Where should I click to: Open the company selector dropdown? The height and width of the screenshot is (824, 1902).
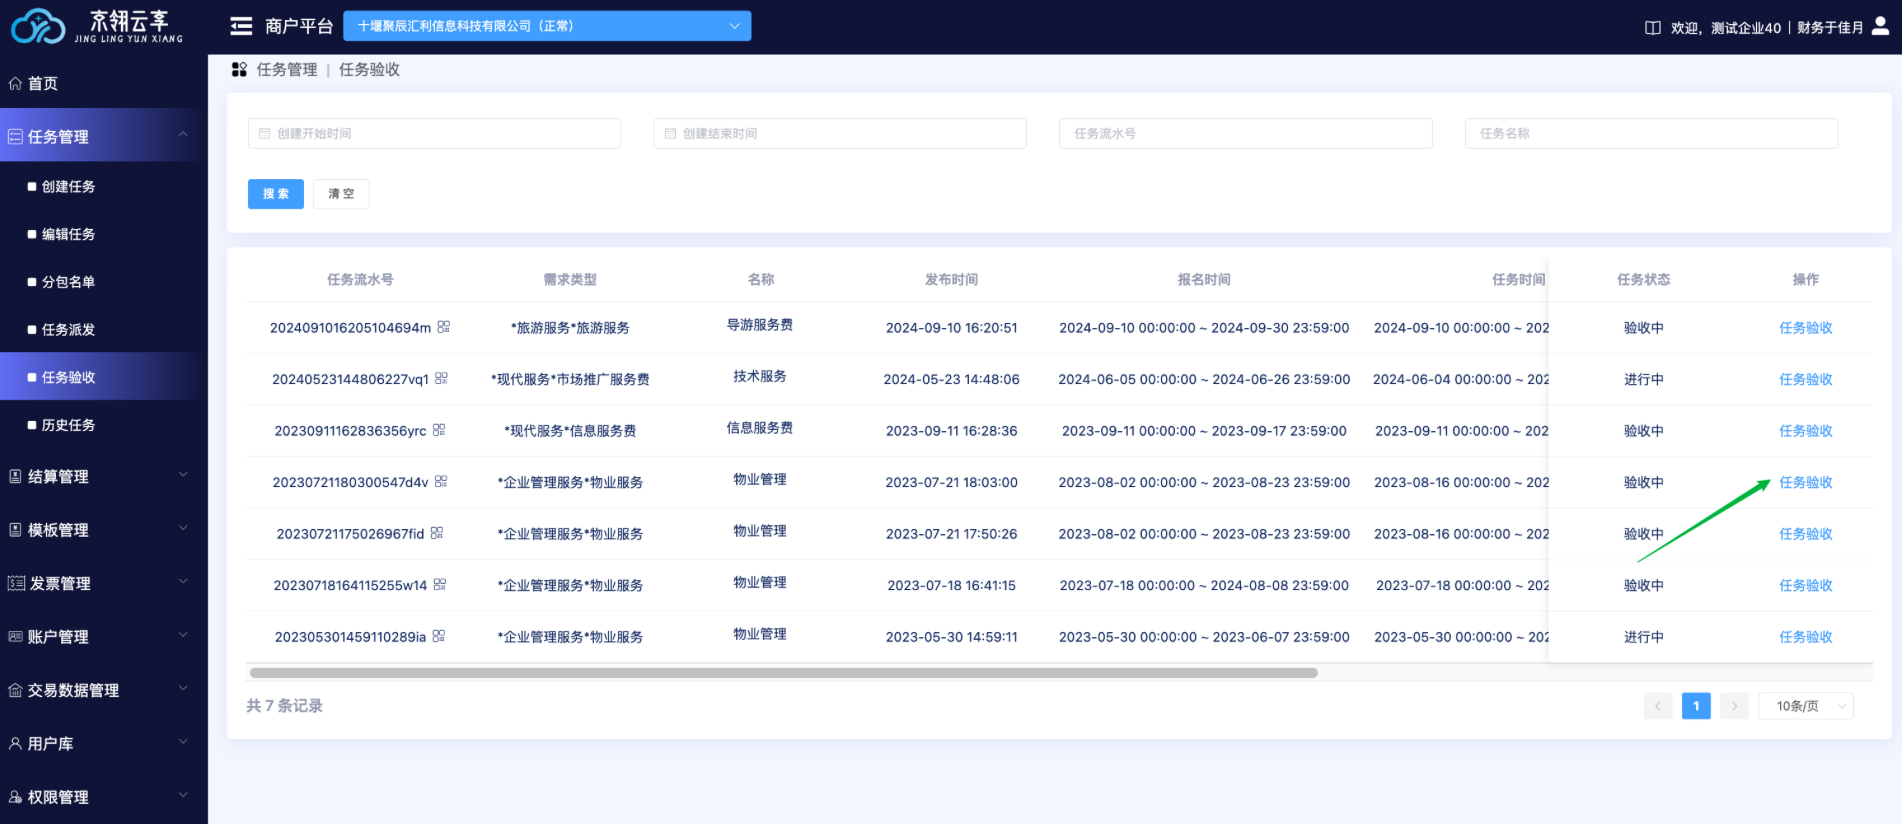tap(547, 26)
